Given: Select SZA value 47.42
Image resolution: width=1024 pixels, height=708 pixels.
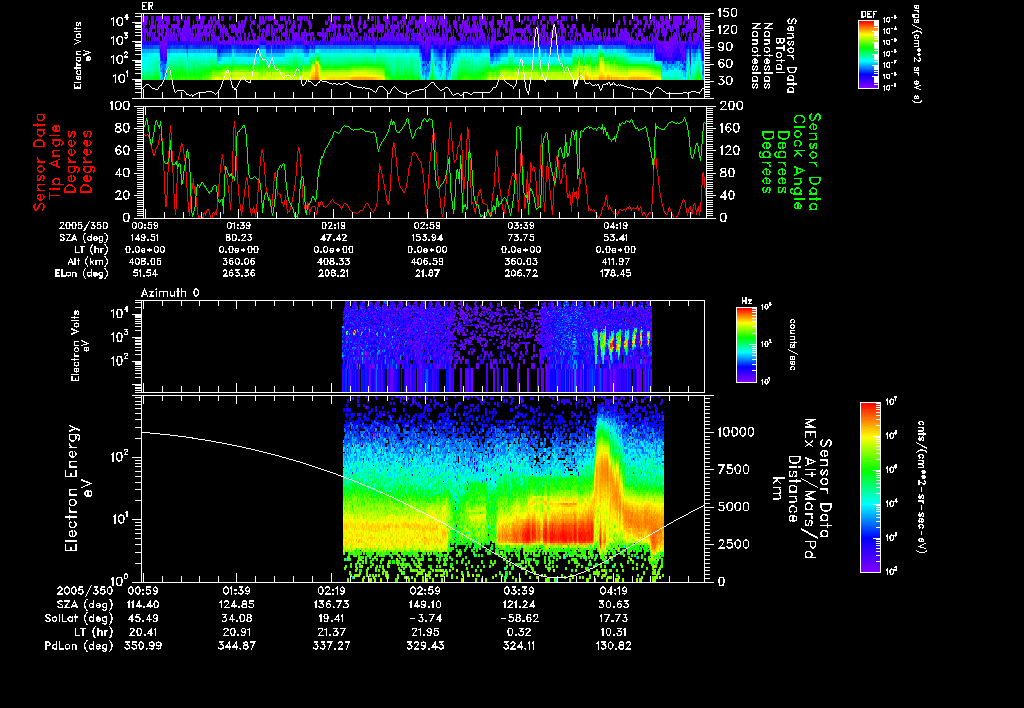Looking at the screenshot, I should point(332,238).
